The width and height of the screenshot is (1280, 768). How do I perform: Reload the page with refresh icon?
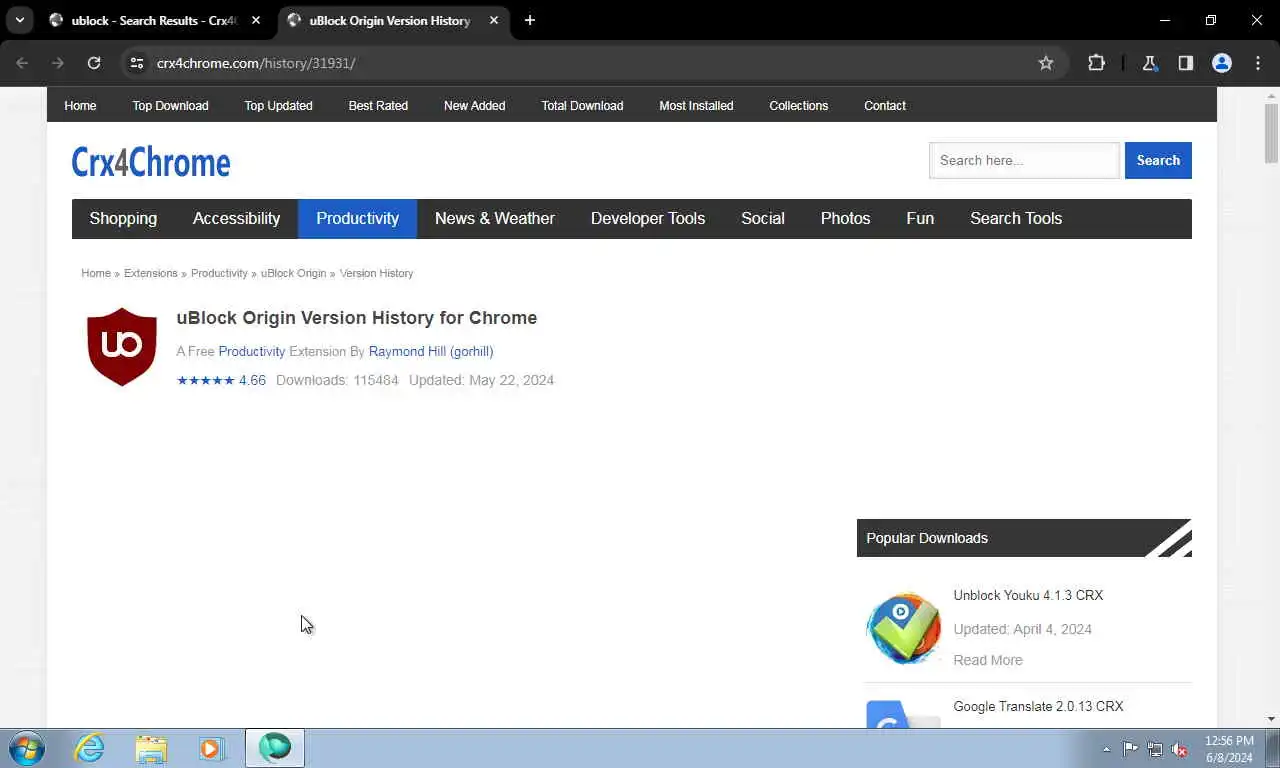pyautogui.click(x=94, y=63)
